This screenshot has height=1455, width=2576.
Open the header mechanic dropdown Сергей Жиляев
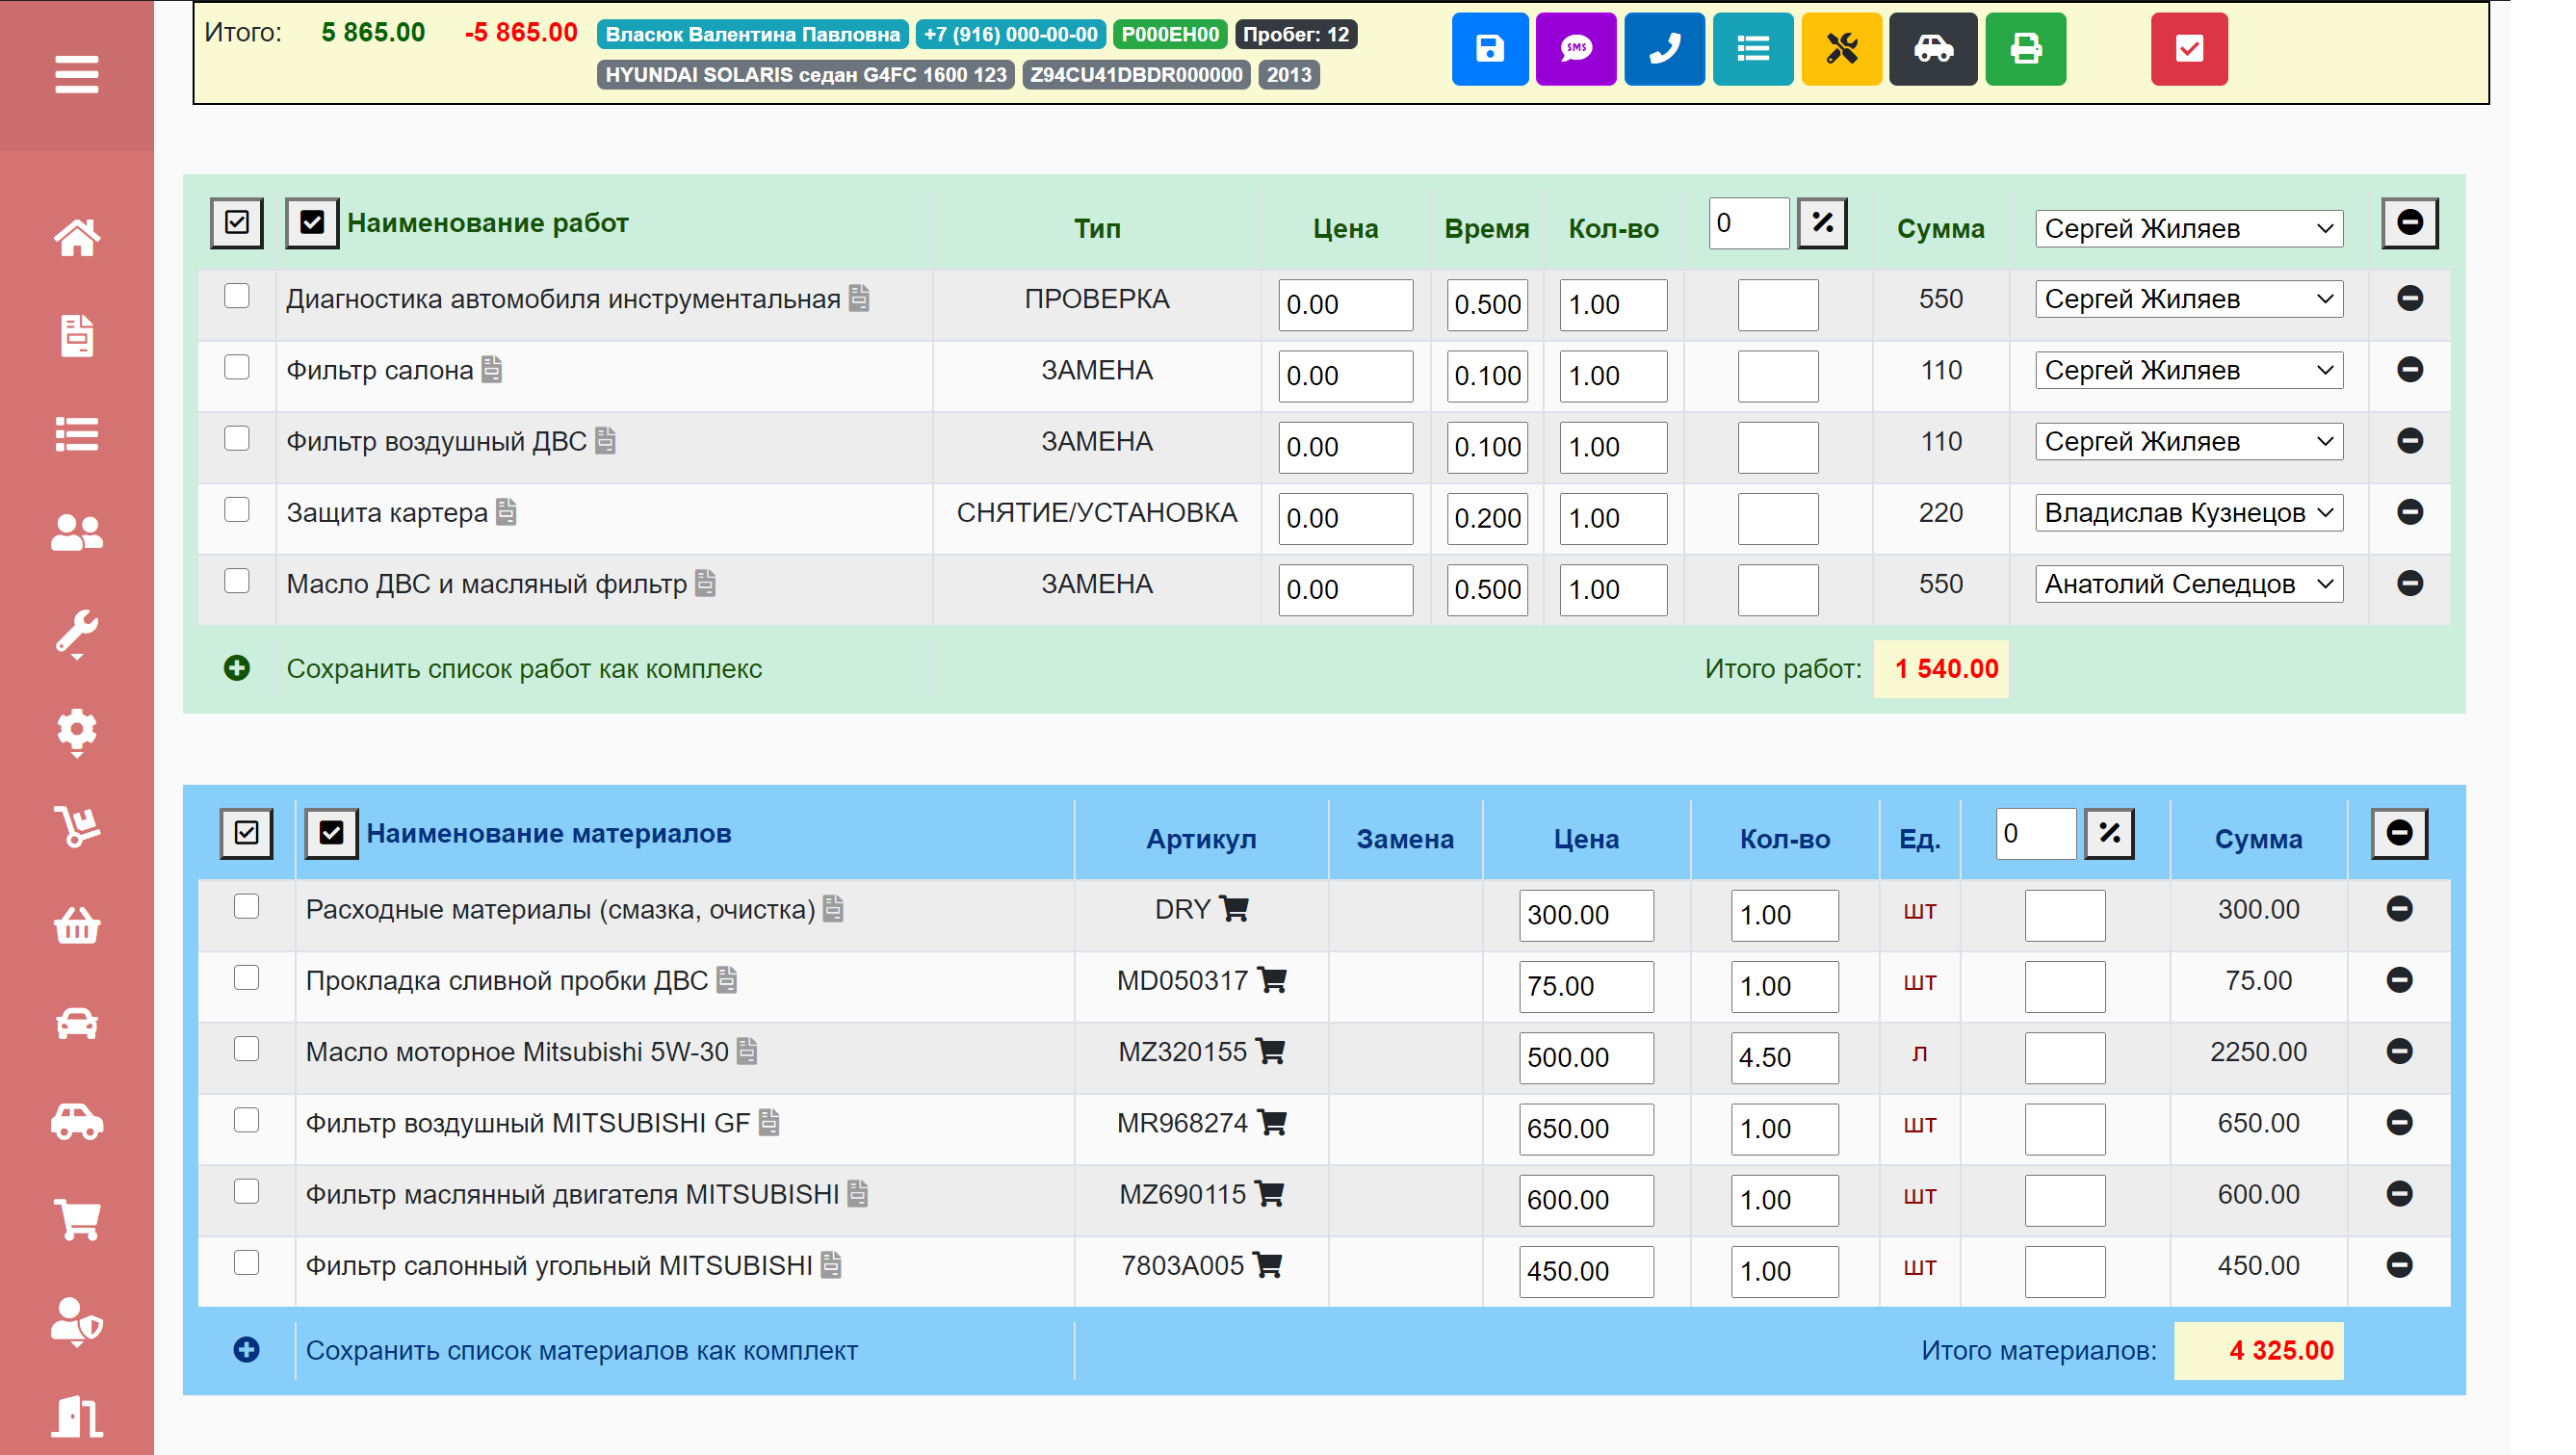(2187, 228)
